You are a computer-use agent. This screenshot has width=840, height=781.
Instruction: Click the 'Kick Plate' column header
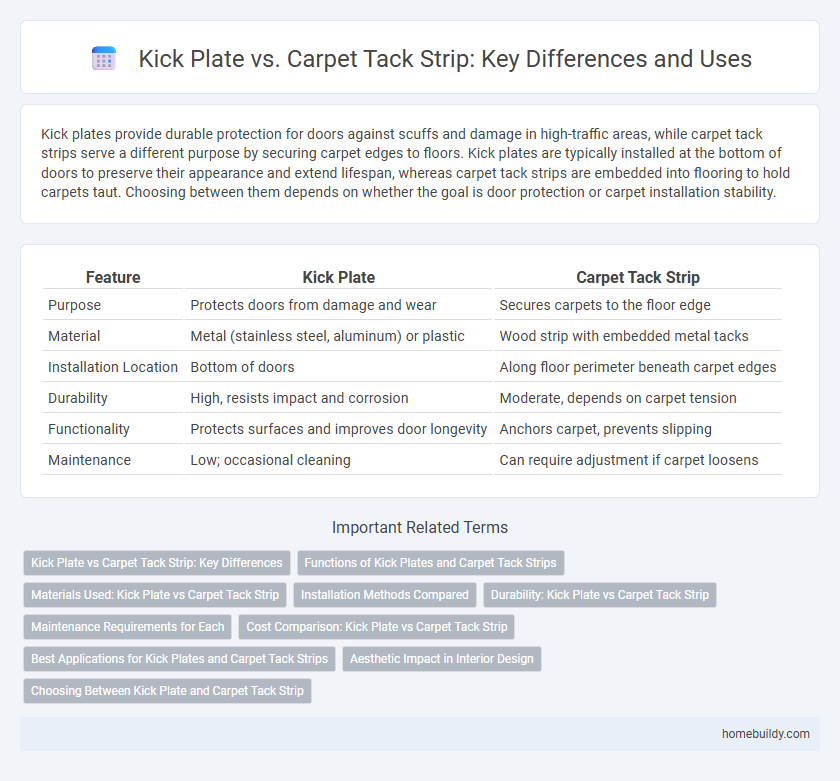coord(338,277)
